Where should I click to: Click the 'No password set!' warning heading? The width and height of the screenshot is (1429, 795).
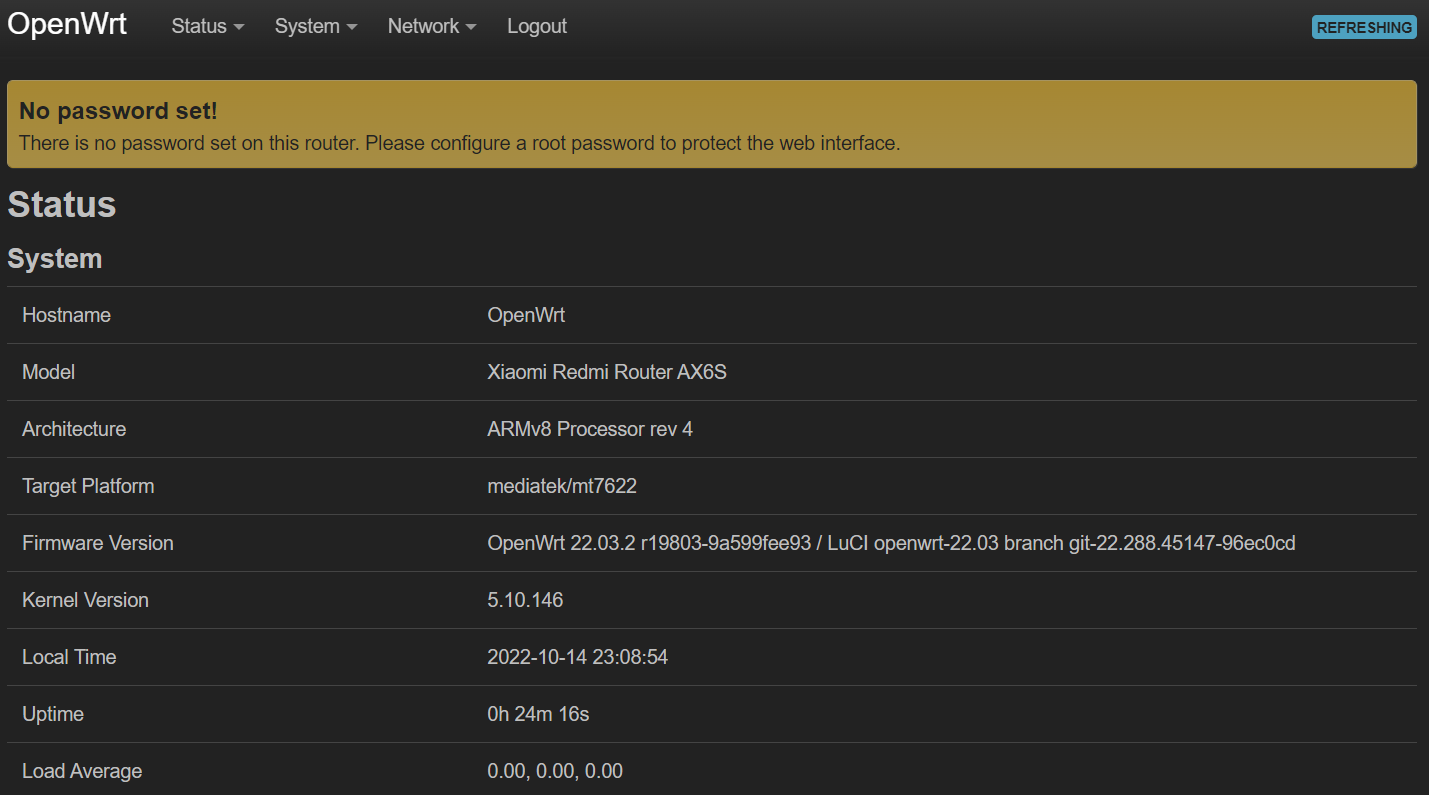118,111
